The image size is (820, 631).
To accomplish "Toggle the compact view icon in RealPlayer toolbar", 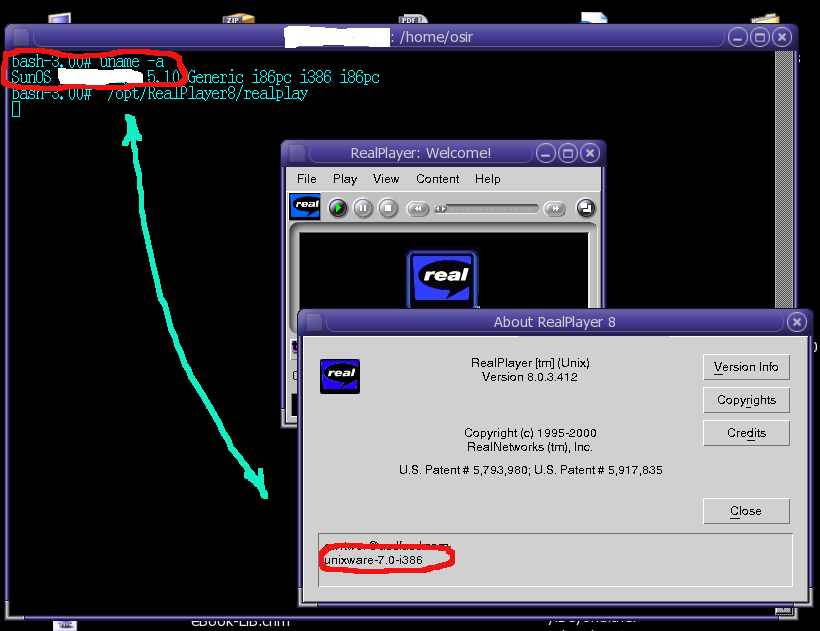I will coord(586,208).
